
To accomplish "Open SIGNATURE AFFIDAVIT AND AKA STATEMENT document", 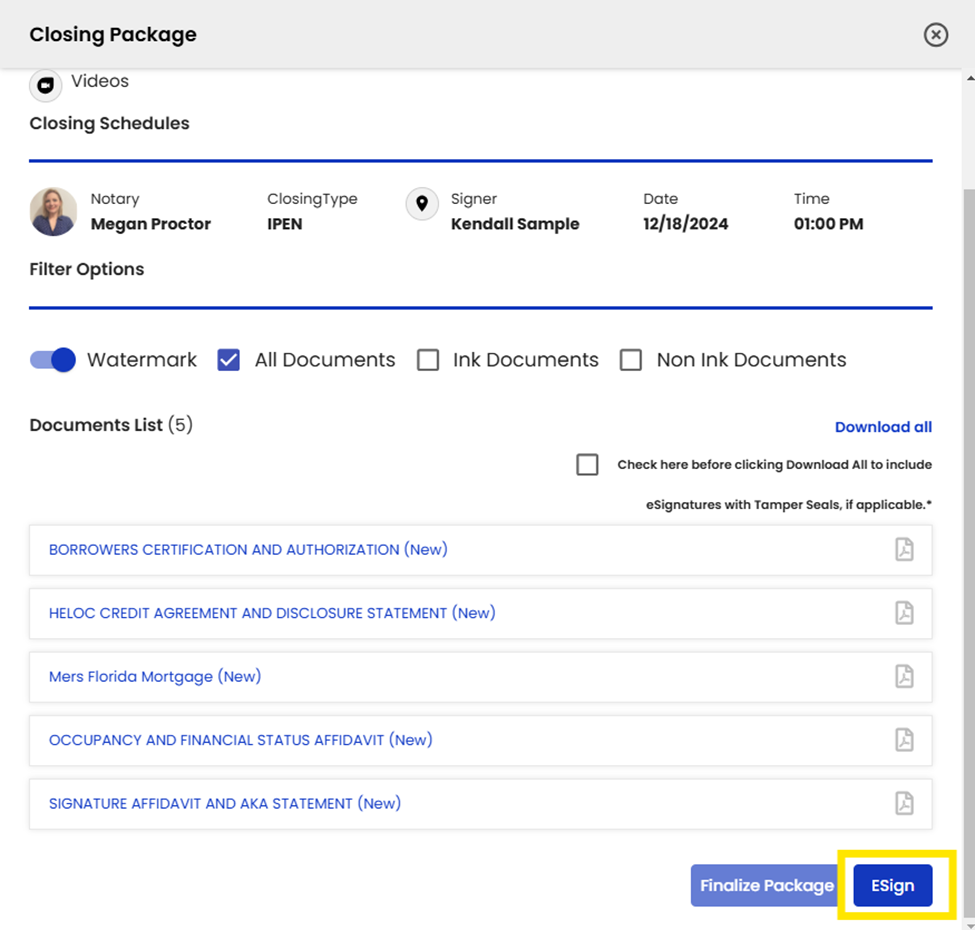I will pyautogui.click(x=225, y=803).
